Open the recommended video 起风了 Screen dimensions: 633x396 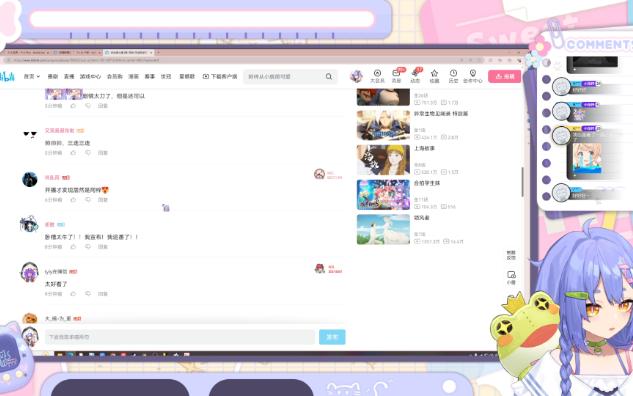click(383, 229)
